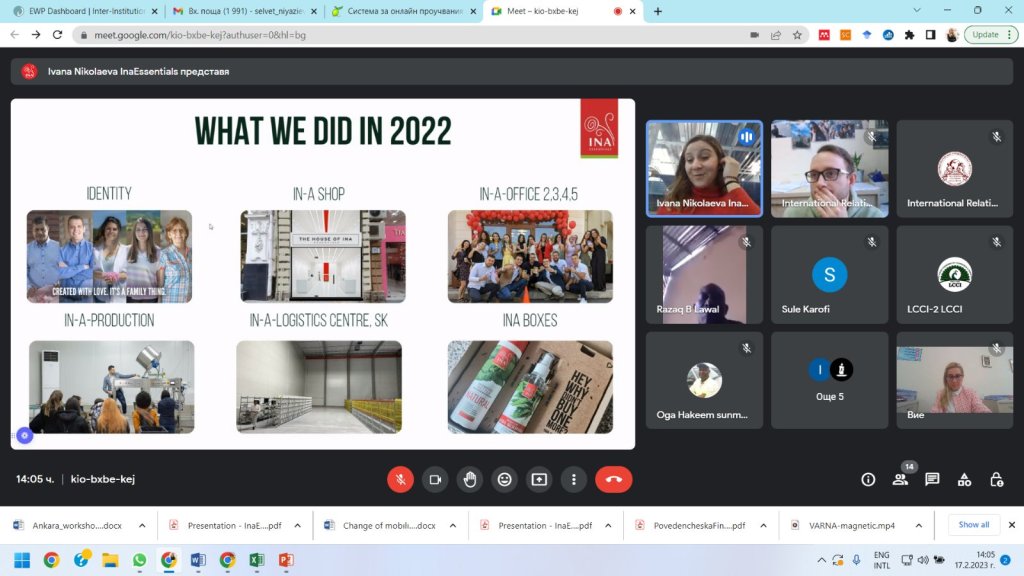
Task: Raise hand in the meeting
Action: tap(470, 479)
